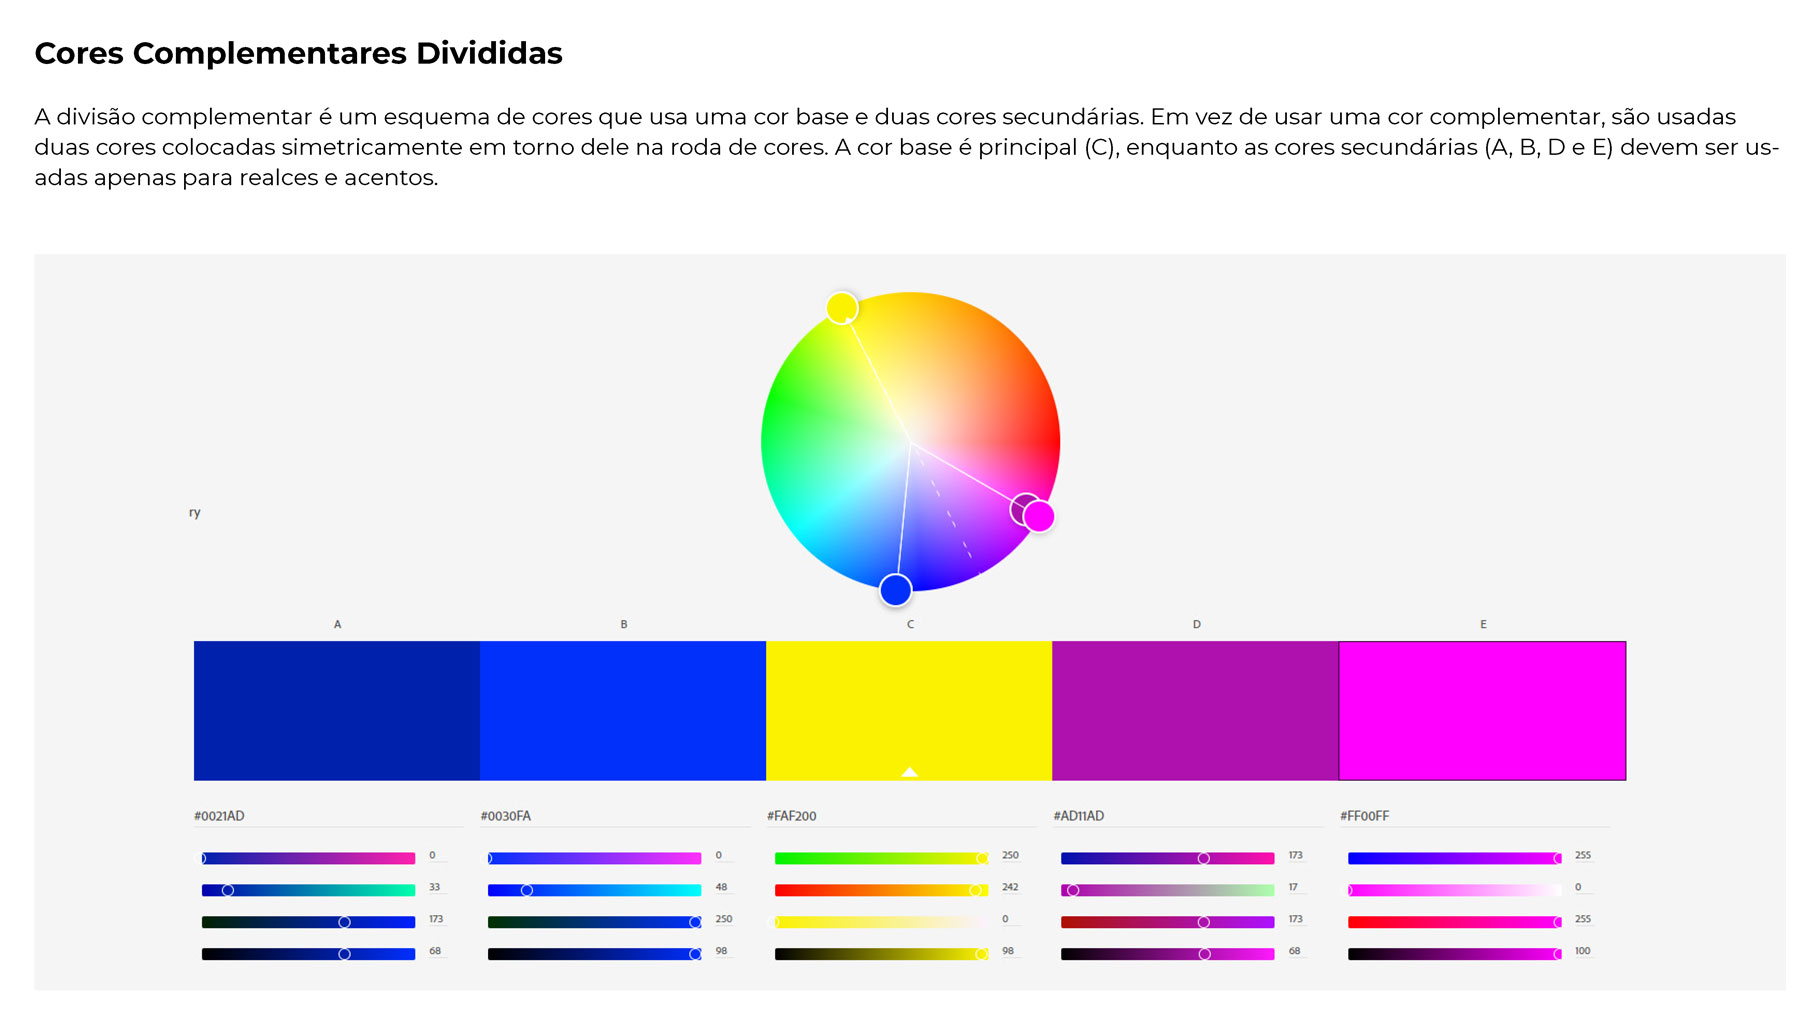Viewport: 1820px width, 1024px height.
Task: Select the bright magenta handle on wheel
Action: pyautogui.click(x=1039, y=516)
